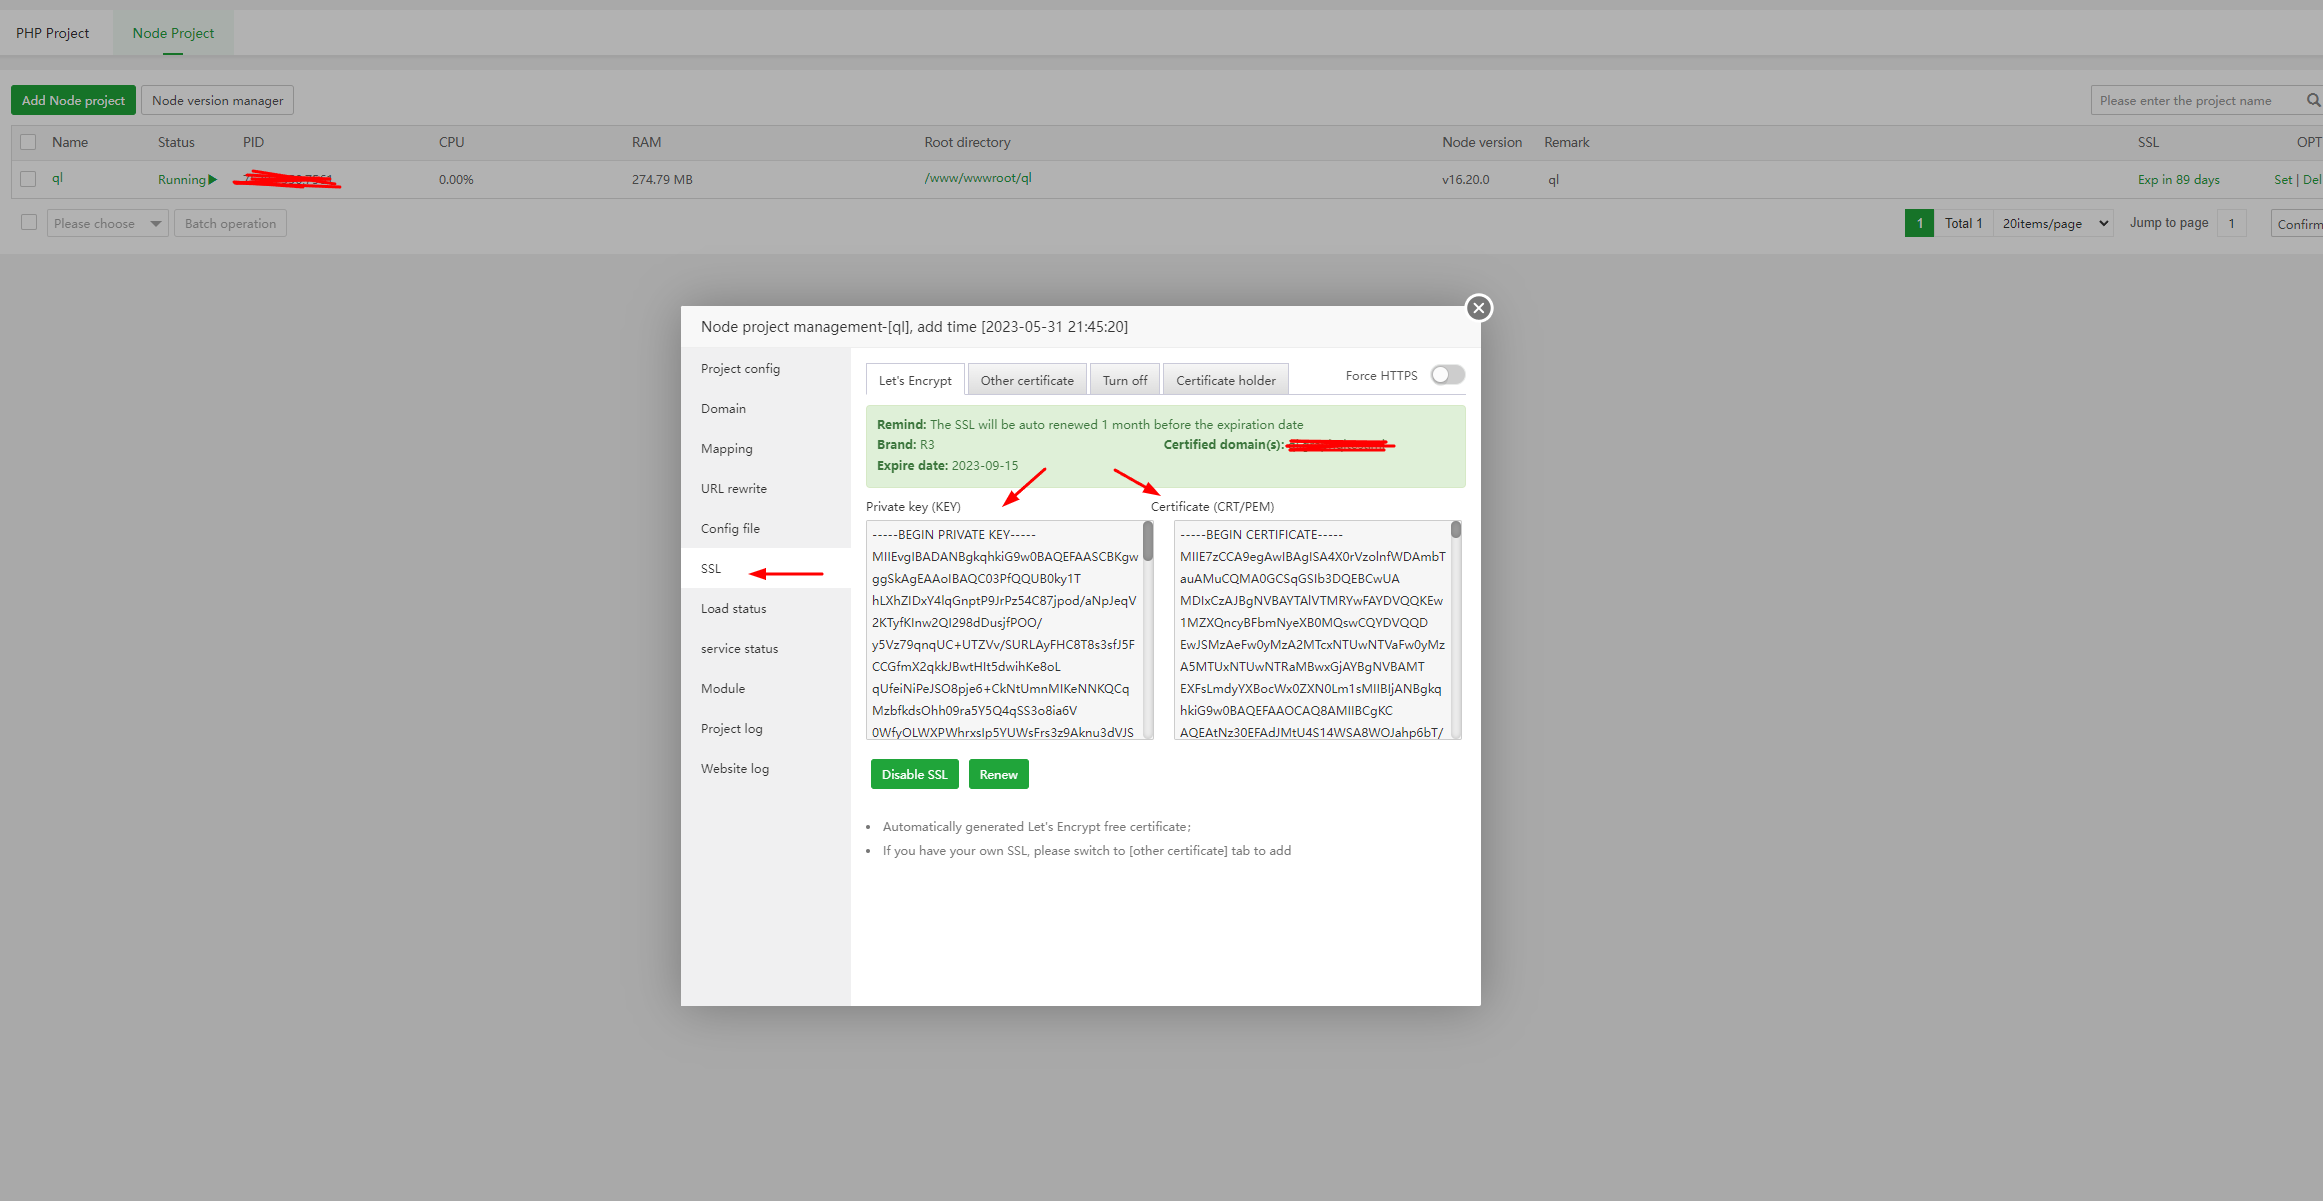Toggle the Force HTTPS switch
The width and height of the screenshot is (2323, 1201).
point(1447,375)
